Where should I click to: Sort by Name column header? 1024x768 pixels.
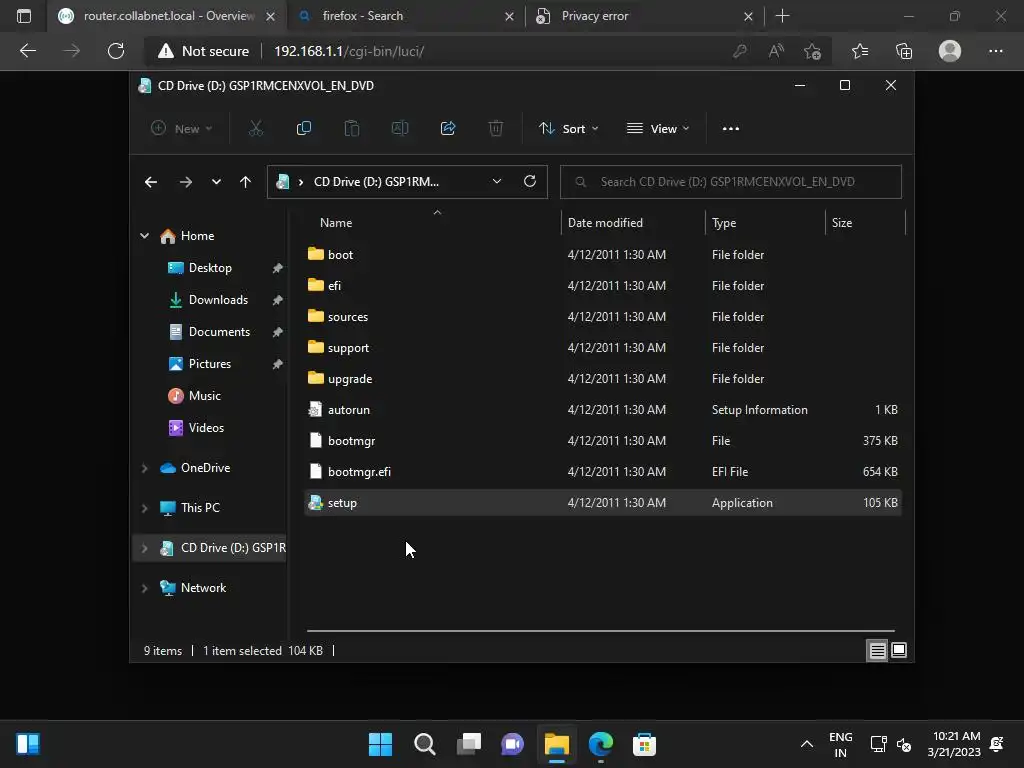pos(432,223)
